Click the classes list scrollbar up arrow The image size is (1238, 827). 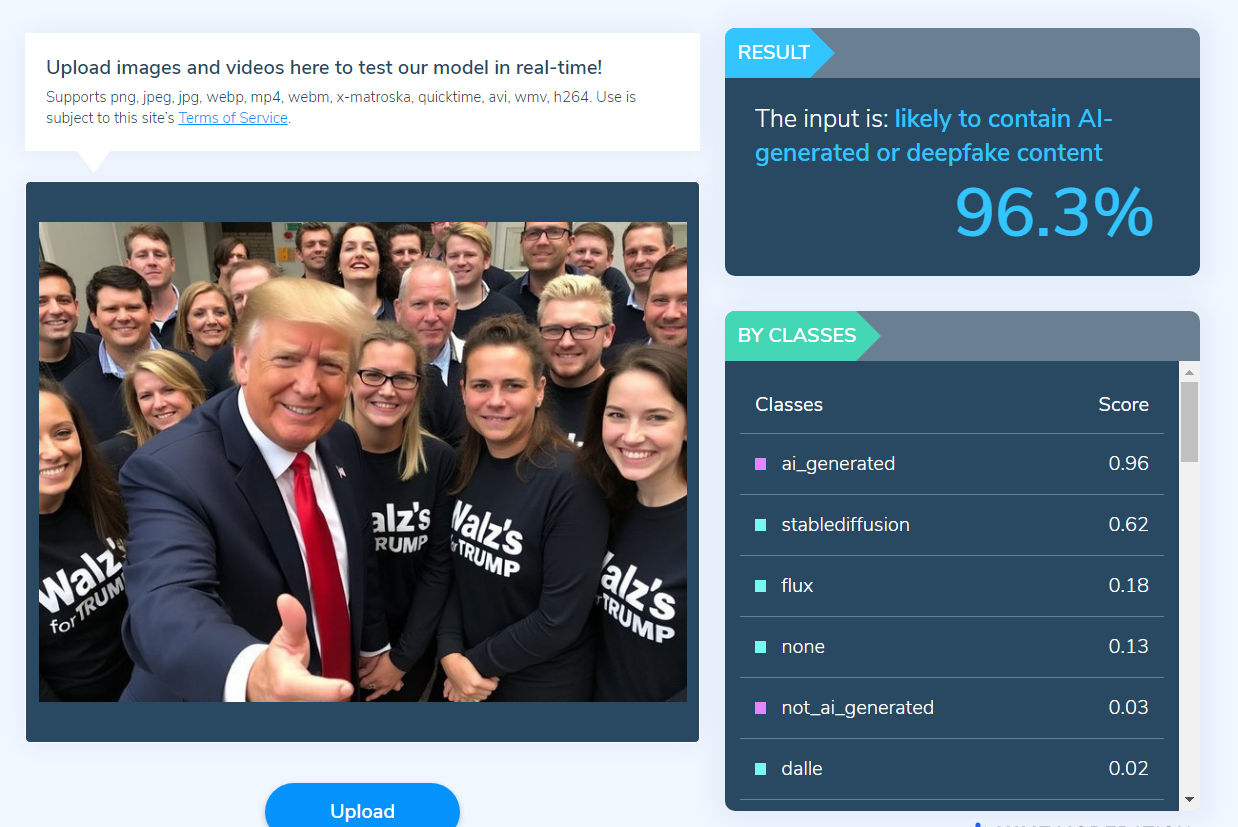click(1189, 372)
